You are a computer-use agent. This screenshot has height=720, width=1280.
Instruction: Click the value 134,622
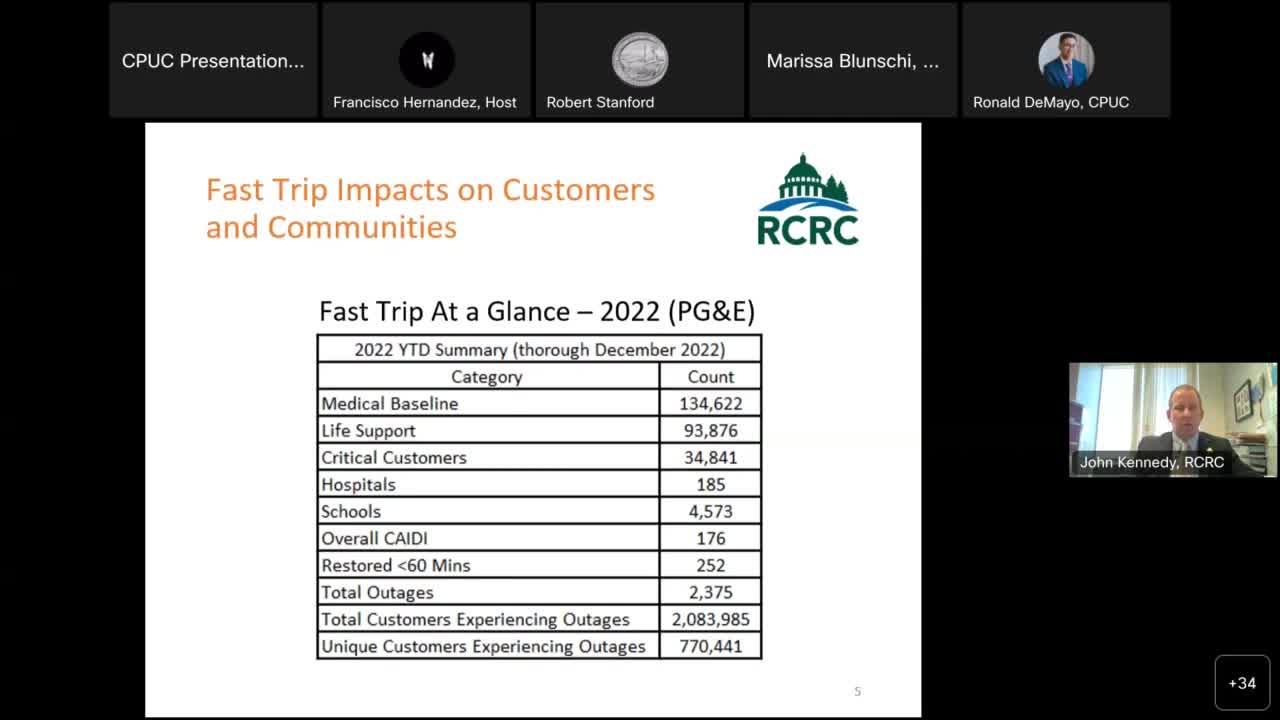tap(711, 404)
